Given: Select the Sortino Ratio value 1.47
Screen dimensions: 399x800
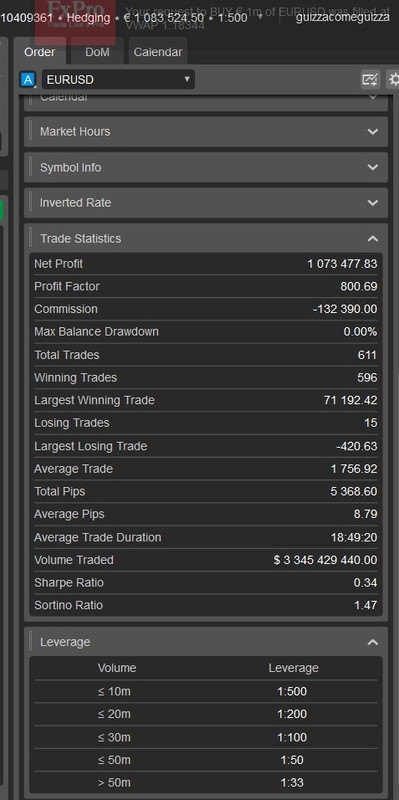Looking at the screenshot, I should (365, 605).
